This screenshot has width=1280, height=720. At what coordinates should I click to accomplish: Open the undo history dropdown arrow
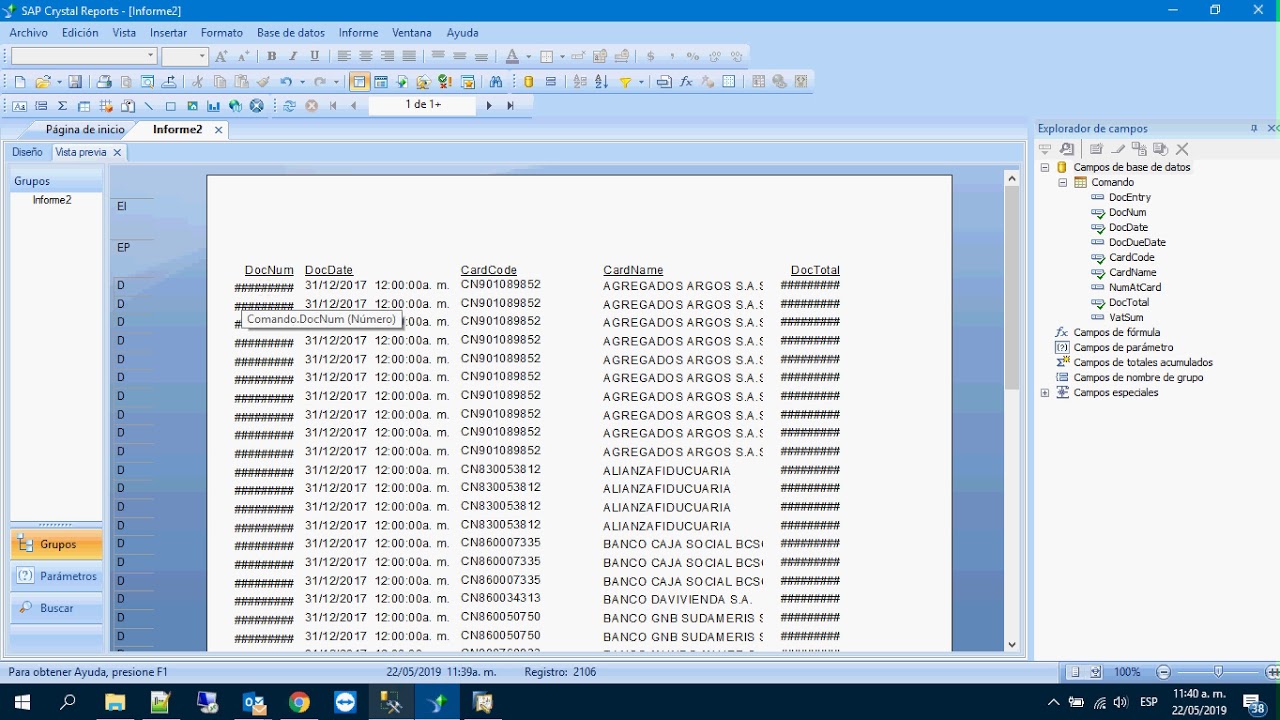point(302,82)
